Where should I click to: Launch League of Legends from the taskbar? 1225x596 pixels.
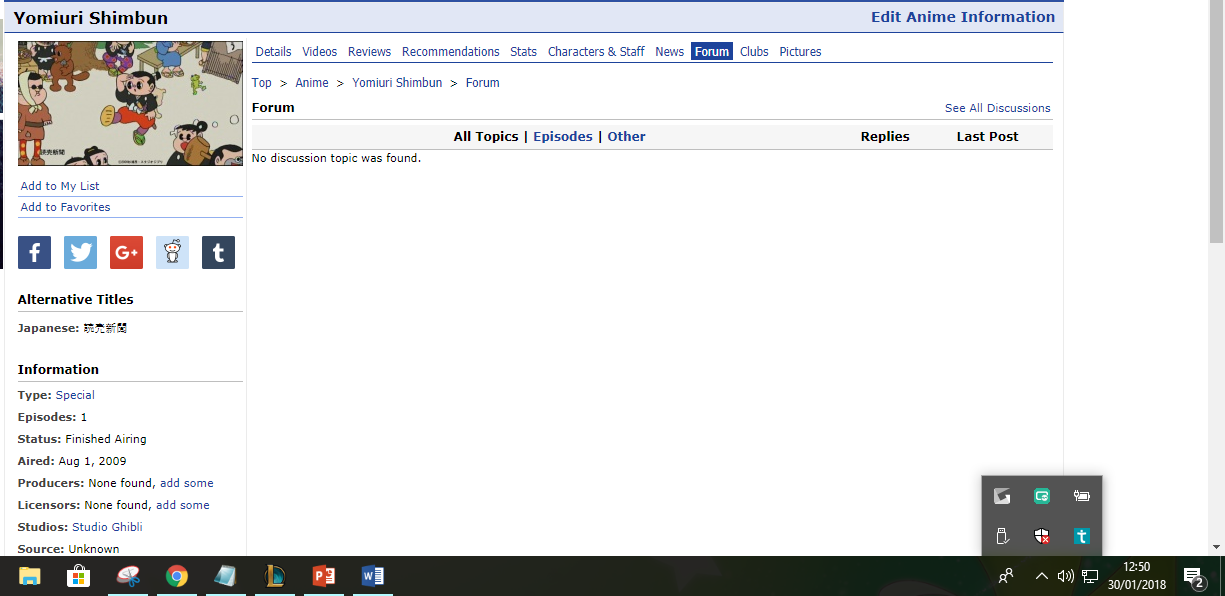tap(275, 576)
